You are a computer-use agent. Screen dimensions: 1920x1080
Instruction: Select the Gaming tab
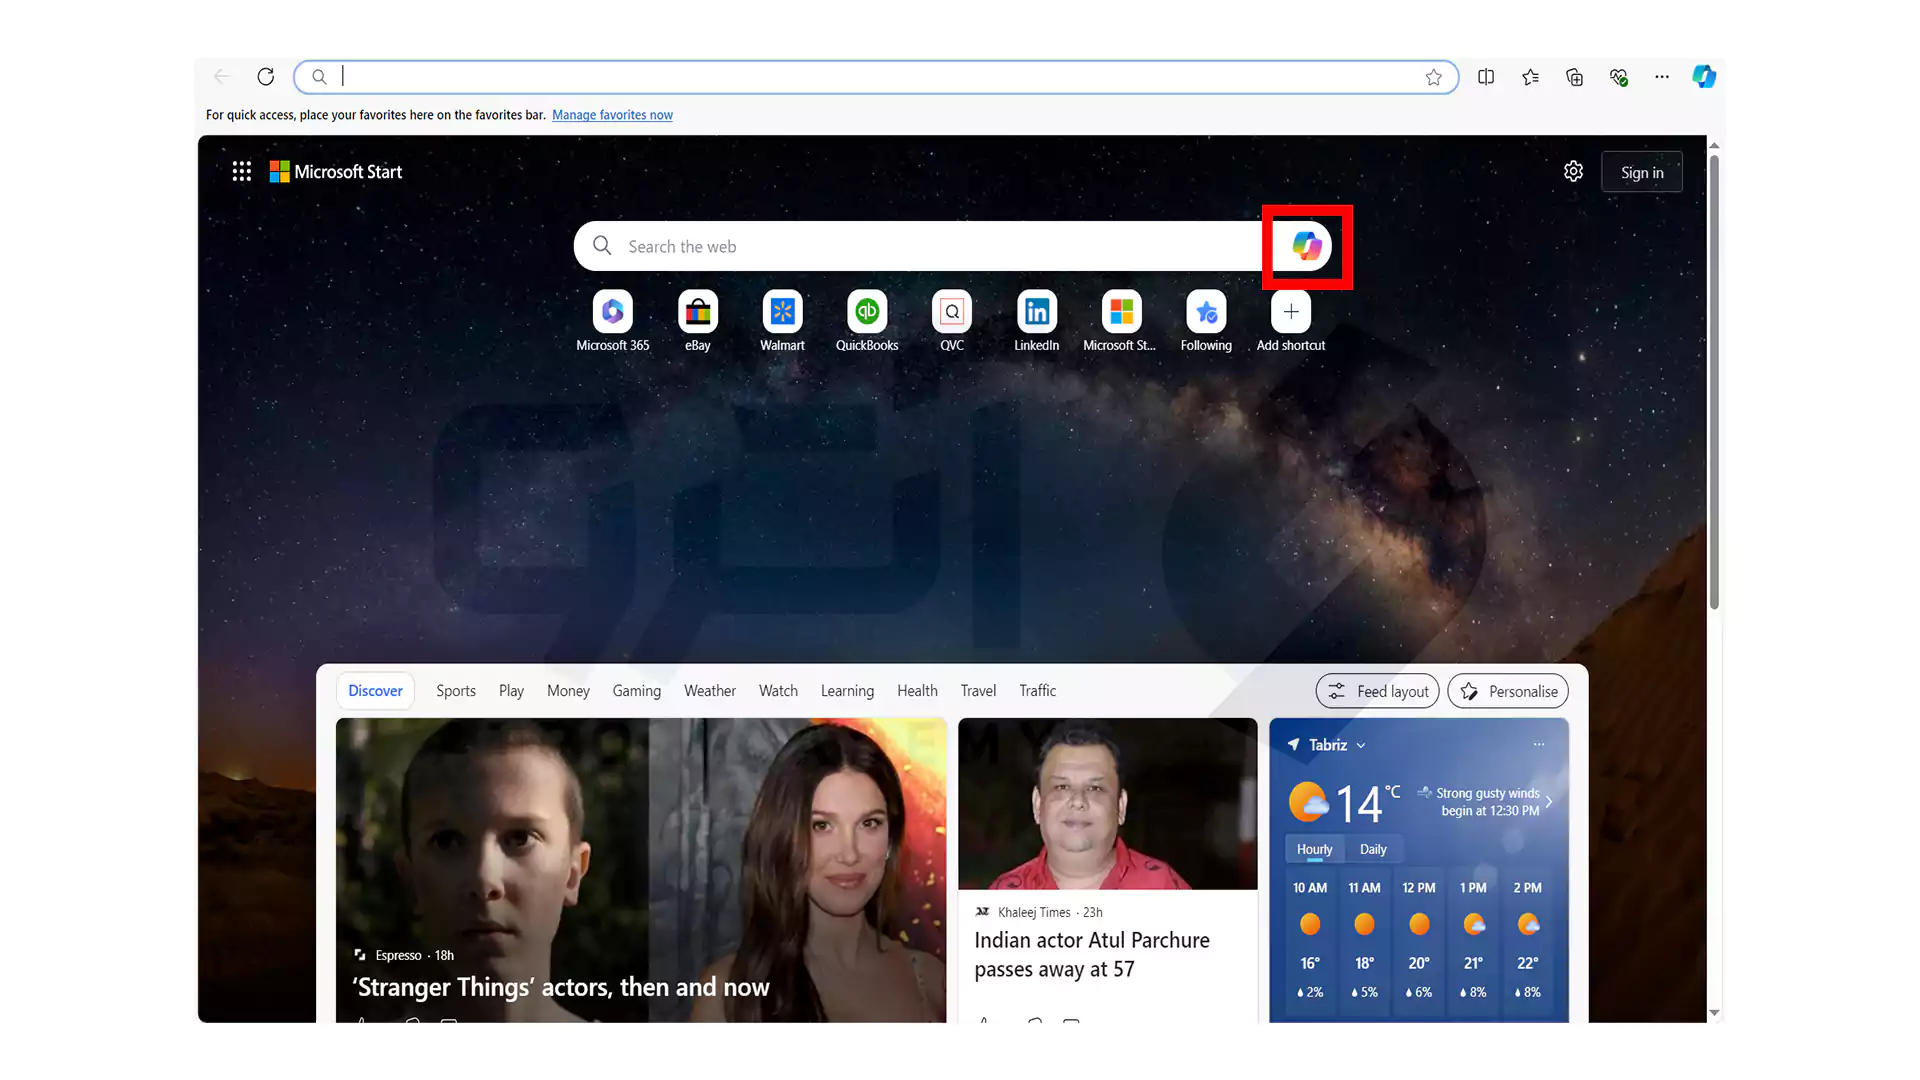tap(637, 691)
